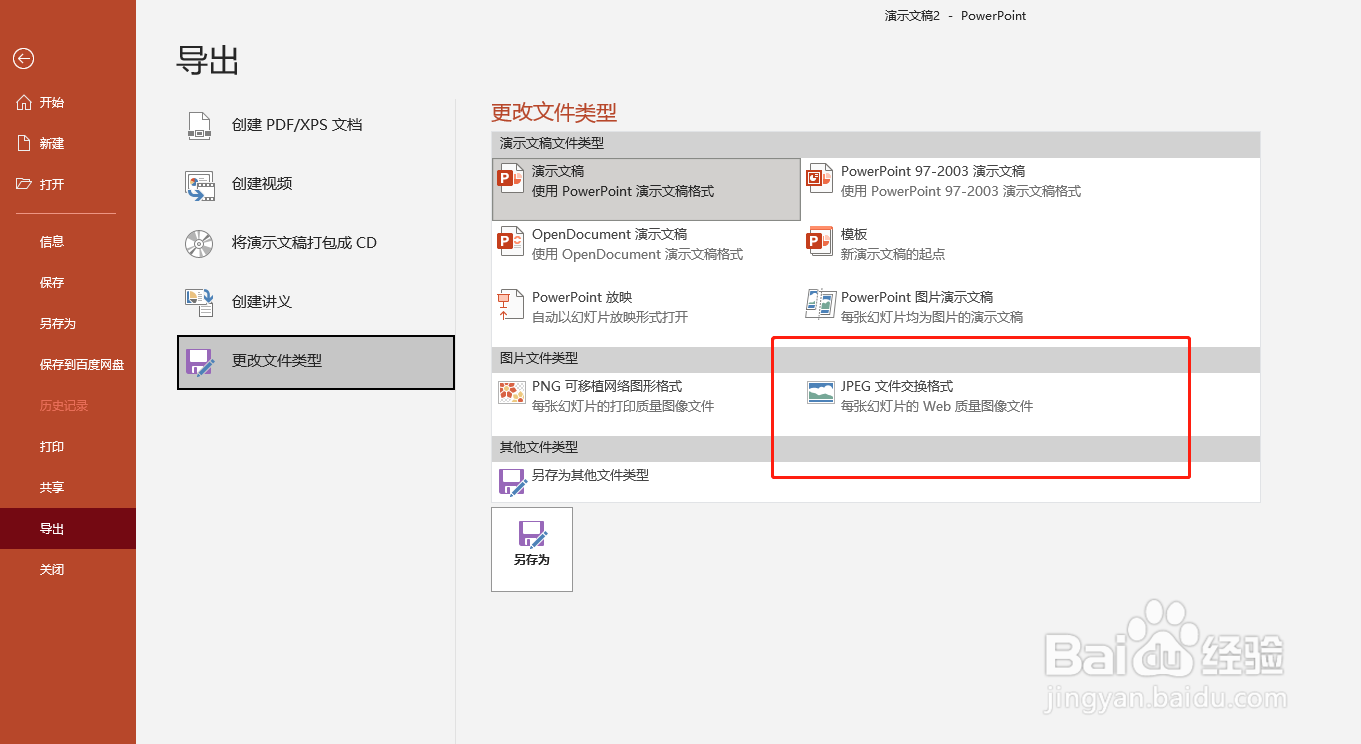Click the large 另存为 button
1361x744 pixels.
pos(532,549)
